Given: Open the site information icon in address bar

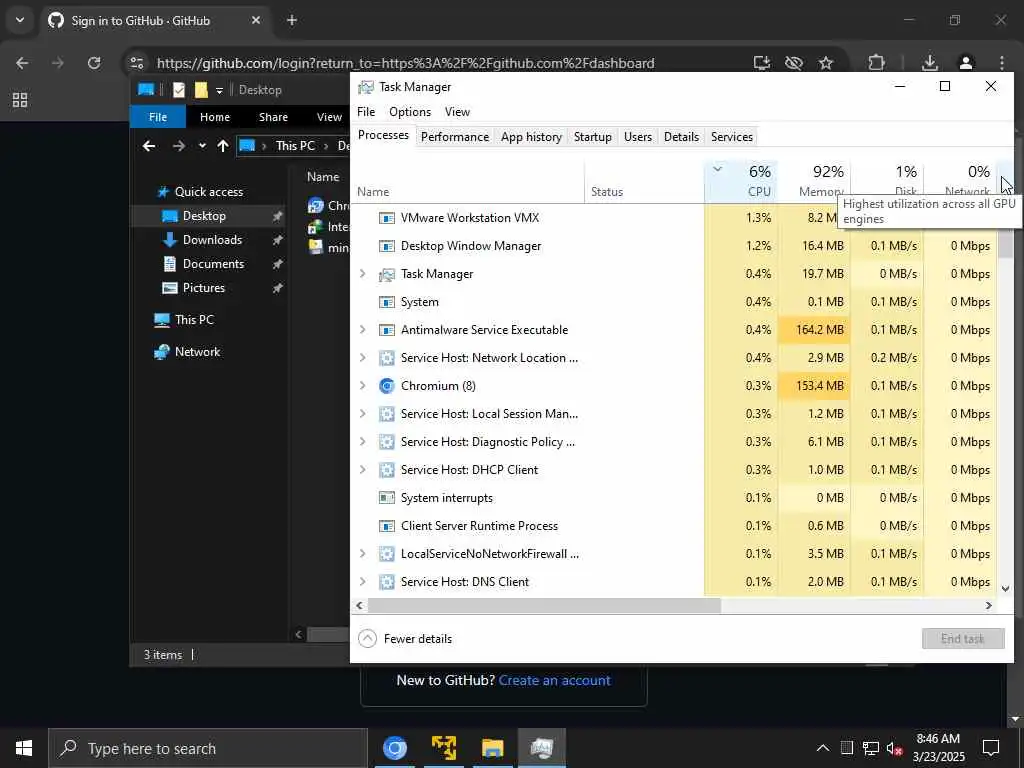Looking at the screenshot, I should click(x=136, y=63).
